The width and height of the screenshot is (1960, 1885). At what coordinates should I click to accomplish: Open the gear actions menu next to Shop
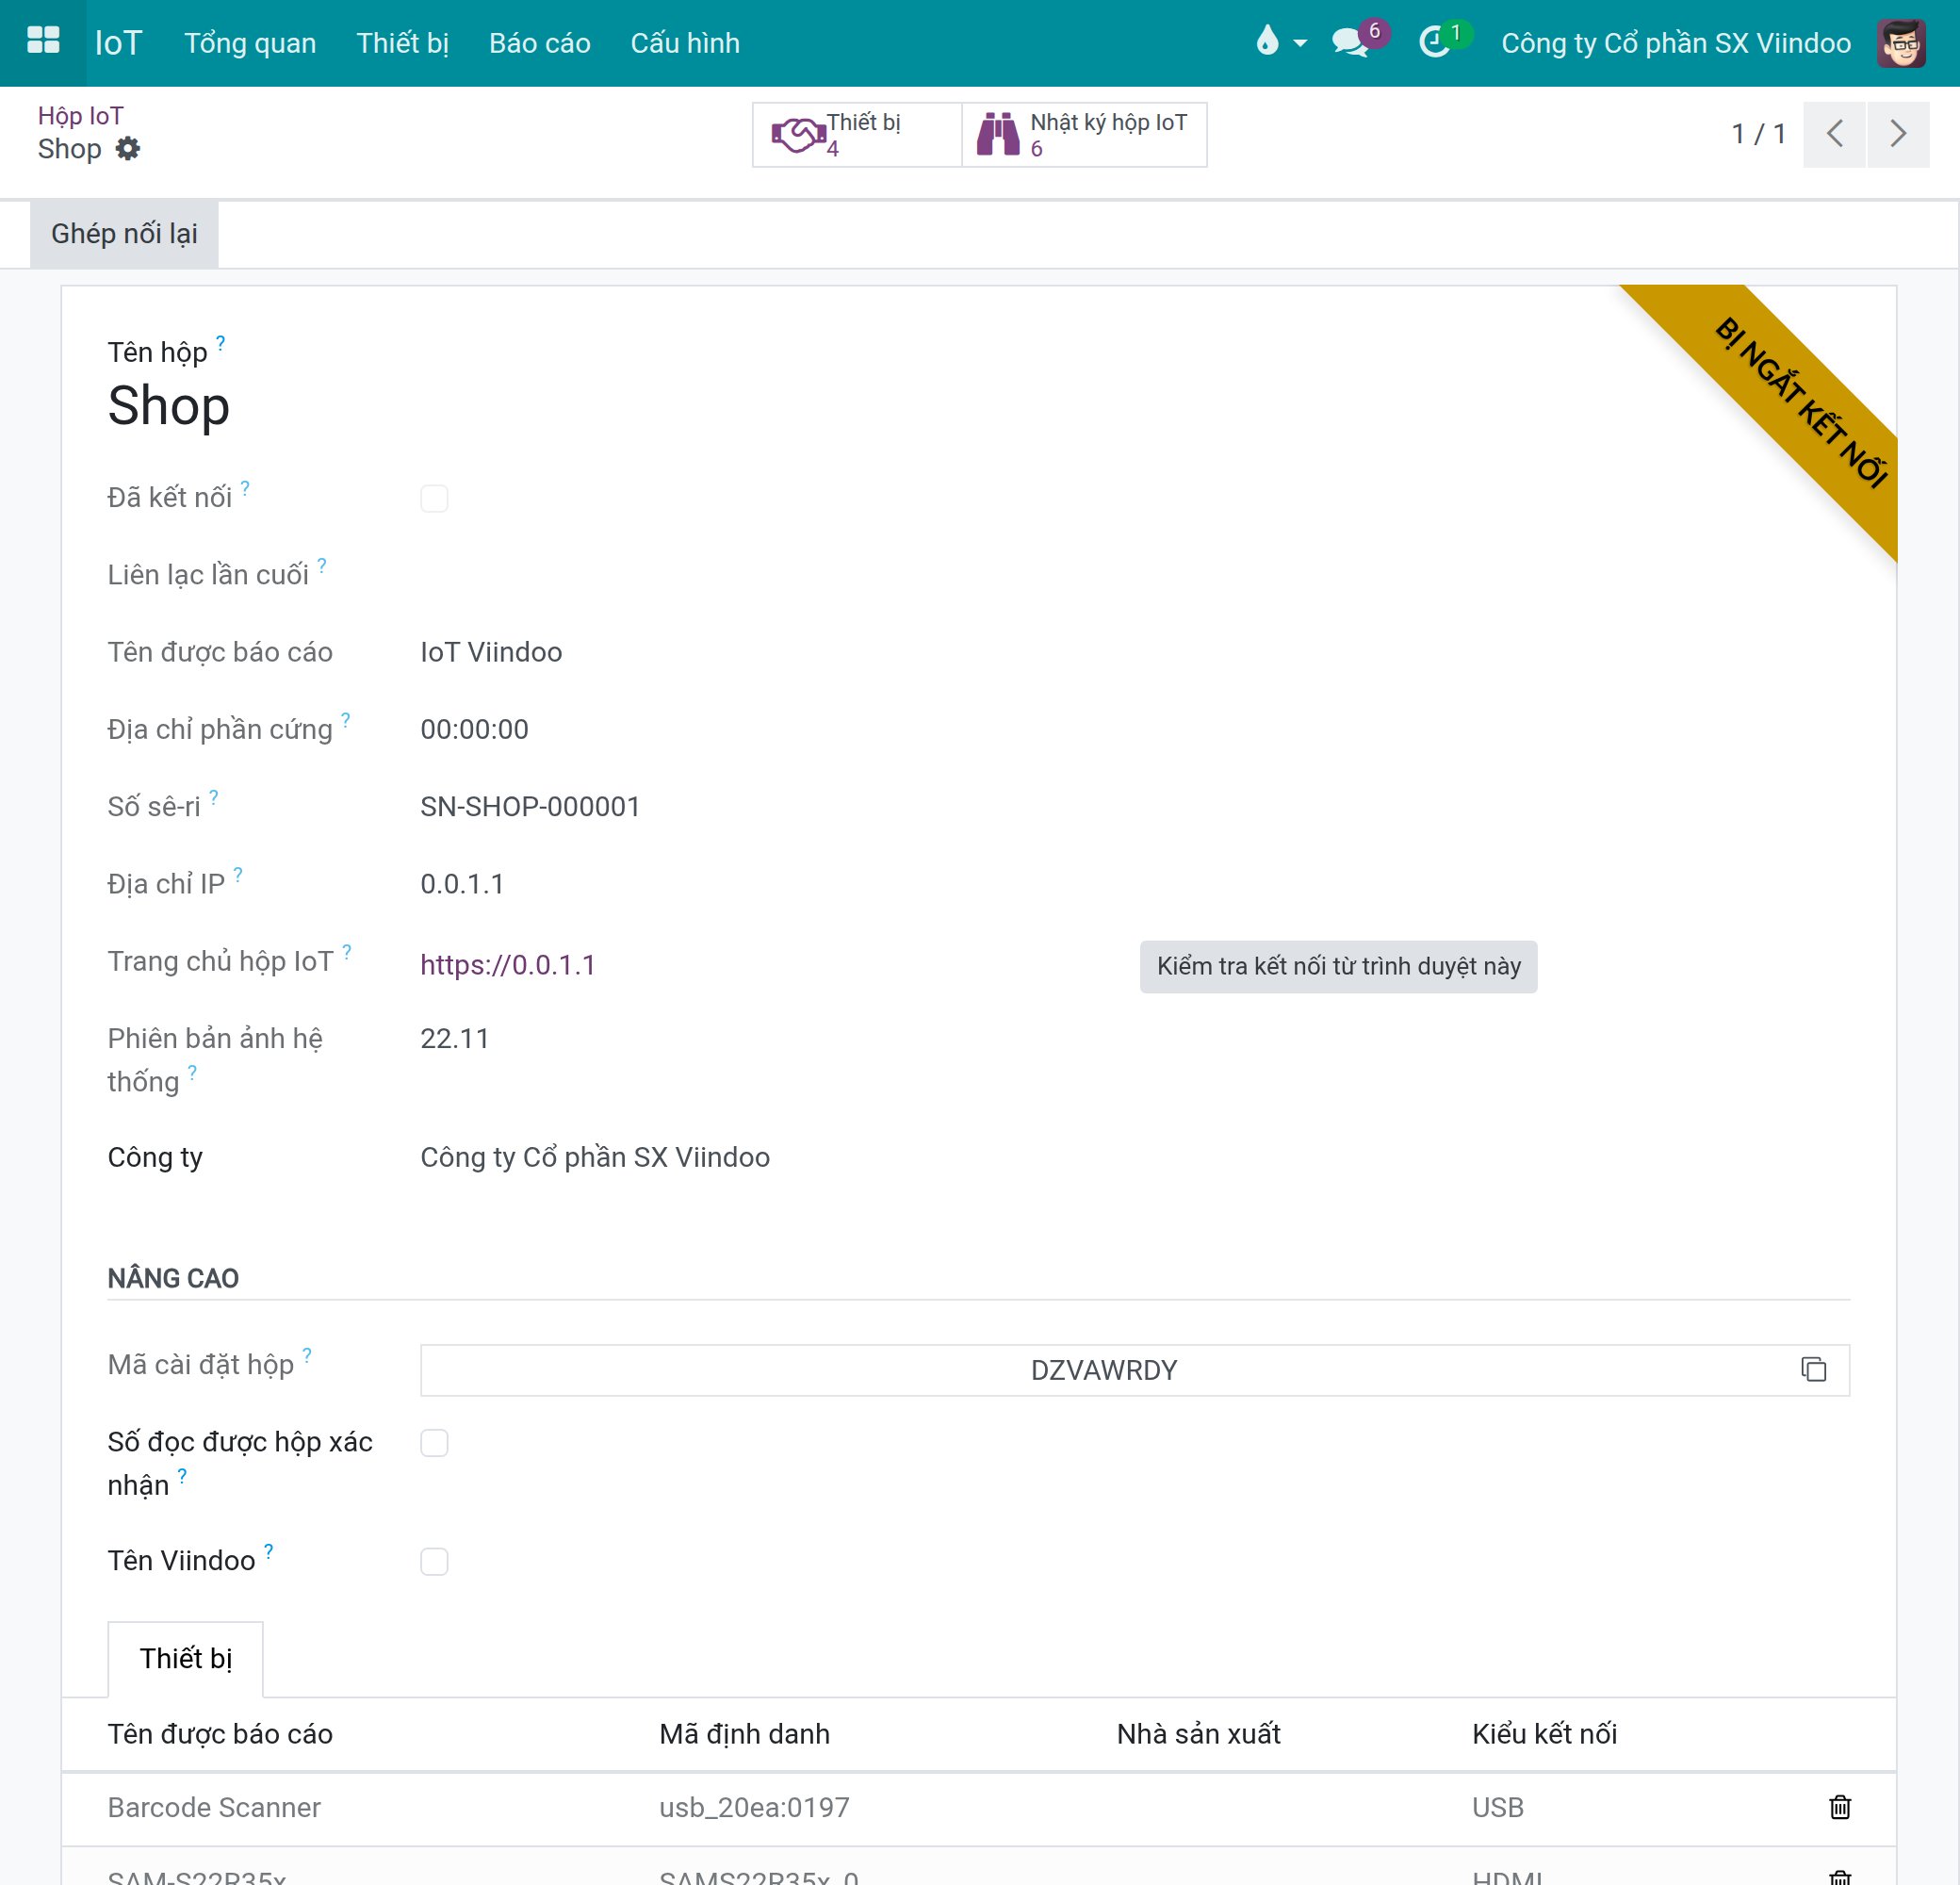pyautogui.click(x=128, y=149)
